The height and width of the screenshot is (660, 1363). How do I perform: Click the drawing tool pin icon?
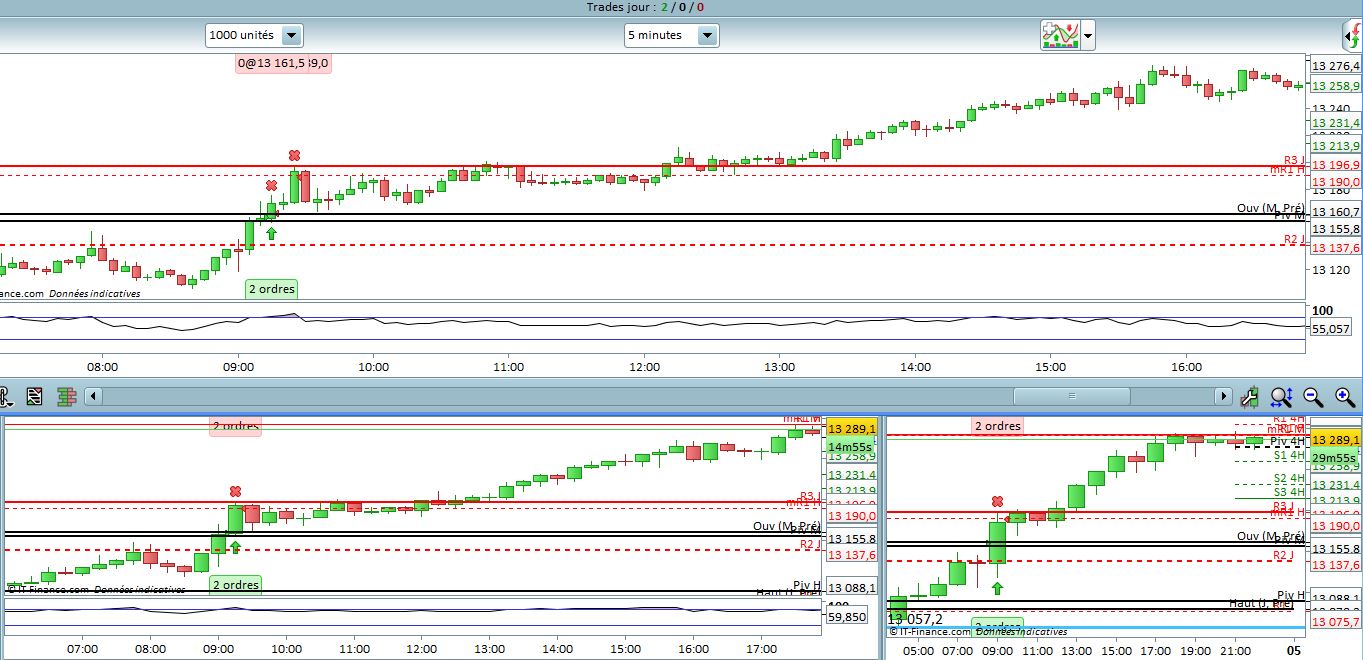click(5, 396)
